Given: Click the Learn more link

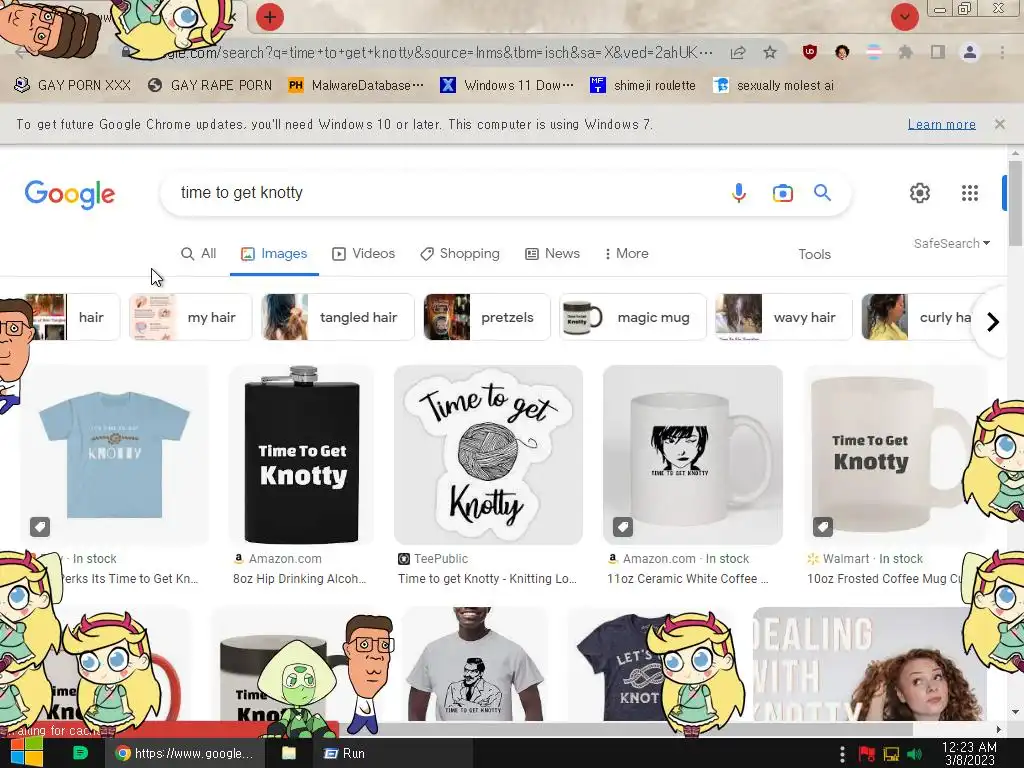Looking at the screenshot, I should [x=942, y=124].
